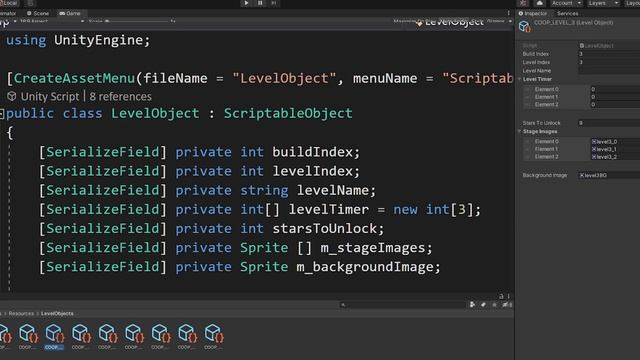This screenshot has height=360, width=640.
Task: Click the ScriptableObject base class name
Action: point(288,113)
